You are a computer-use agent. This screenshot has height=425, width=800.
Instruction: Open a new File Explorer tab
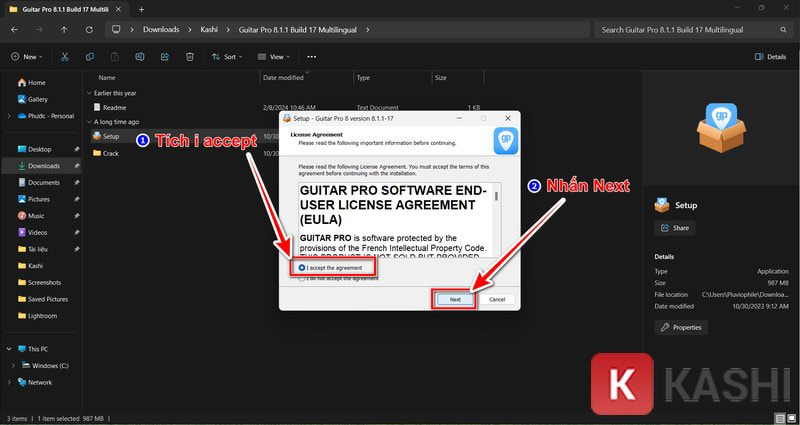click(141, 9)
